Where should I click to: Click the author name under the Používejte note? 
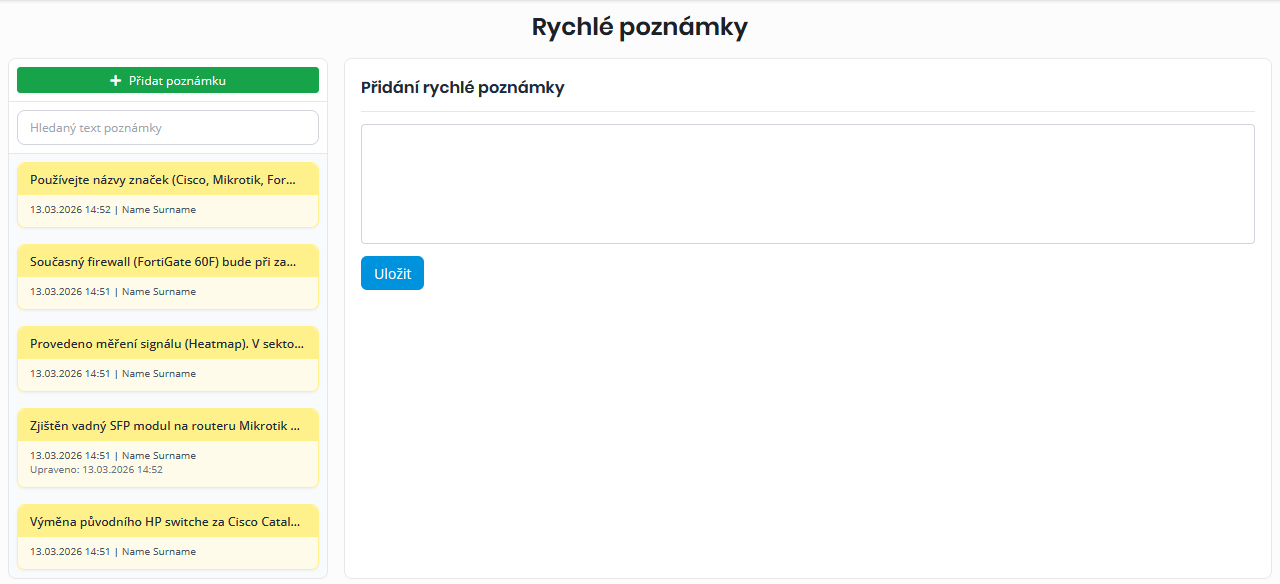click(x=159, y=210)
